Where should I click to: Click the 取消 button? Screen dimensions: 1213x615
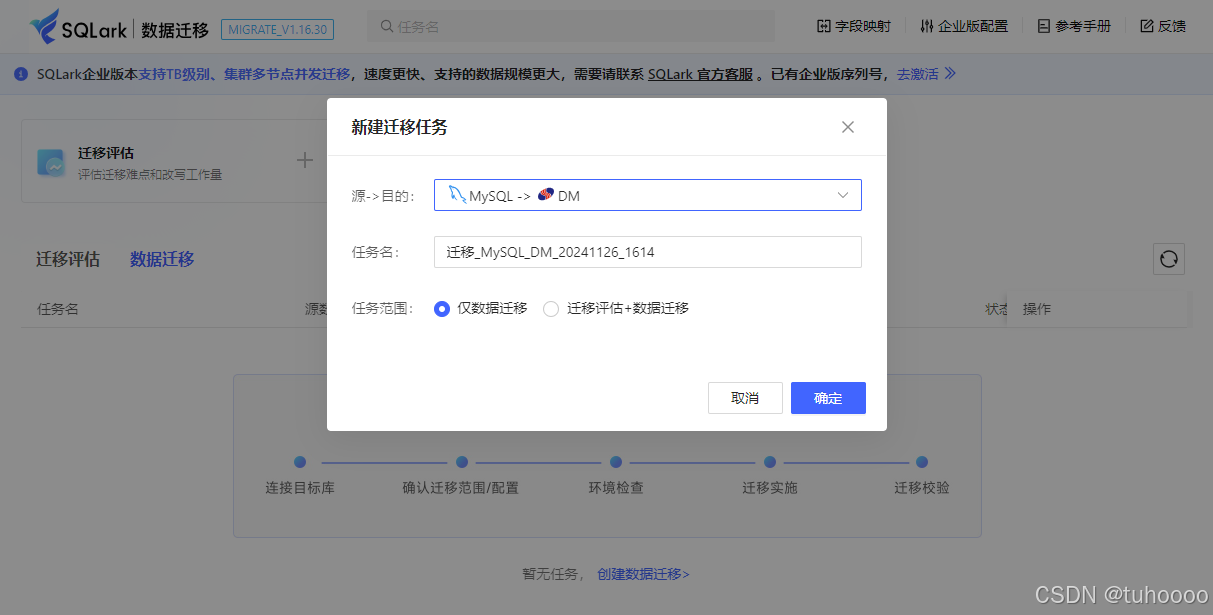(745, 398)
